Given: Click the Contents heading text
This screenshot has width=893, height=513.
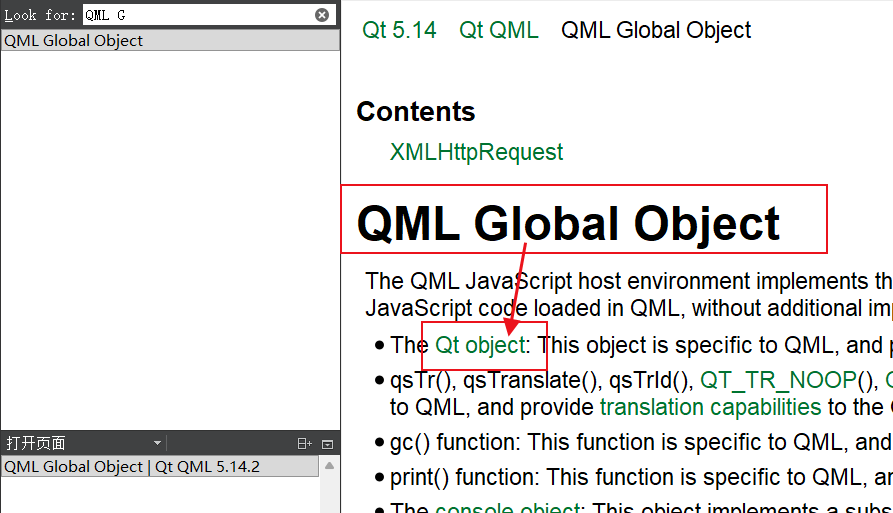Looking at the screenshot, I should pos(416,111).
